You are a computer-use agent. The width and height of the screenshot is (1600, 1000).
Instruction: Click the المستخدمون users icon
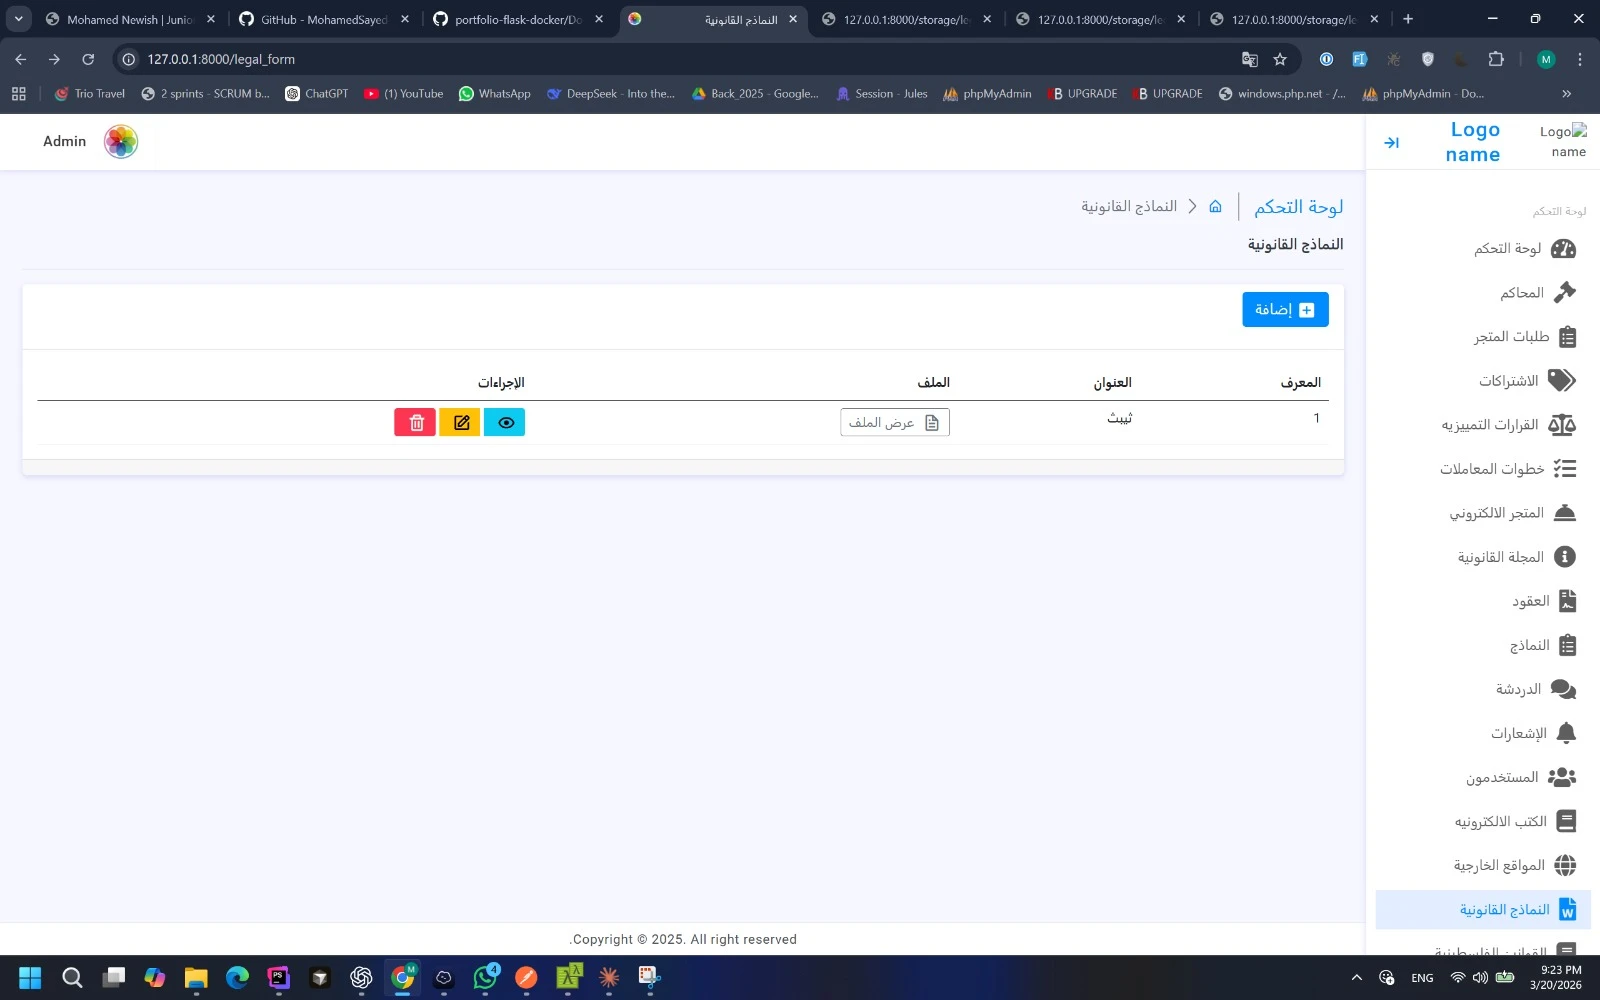coord(1561,777)
